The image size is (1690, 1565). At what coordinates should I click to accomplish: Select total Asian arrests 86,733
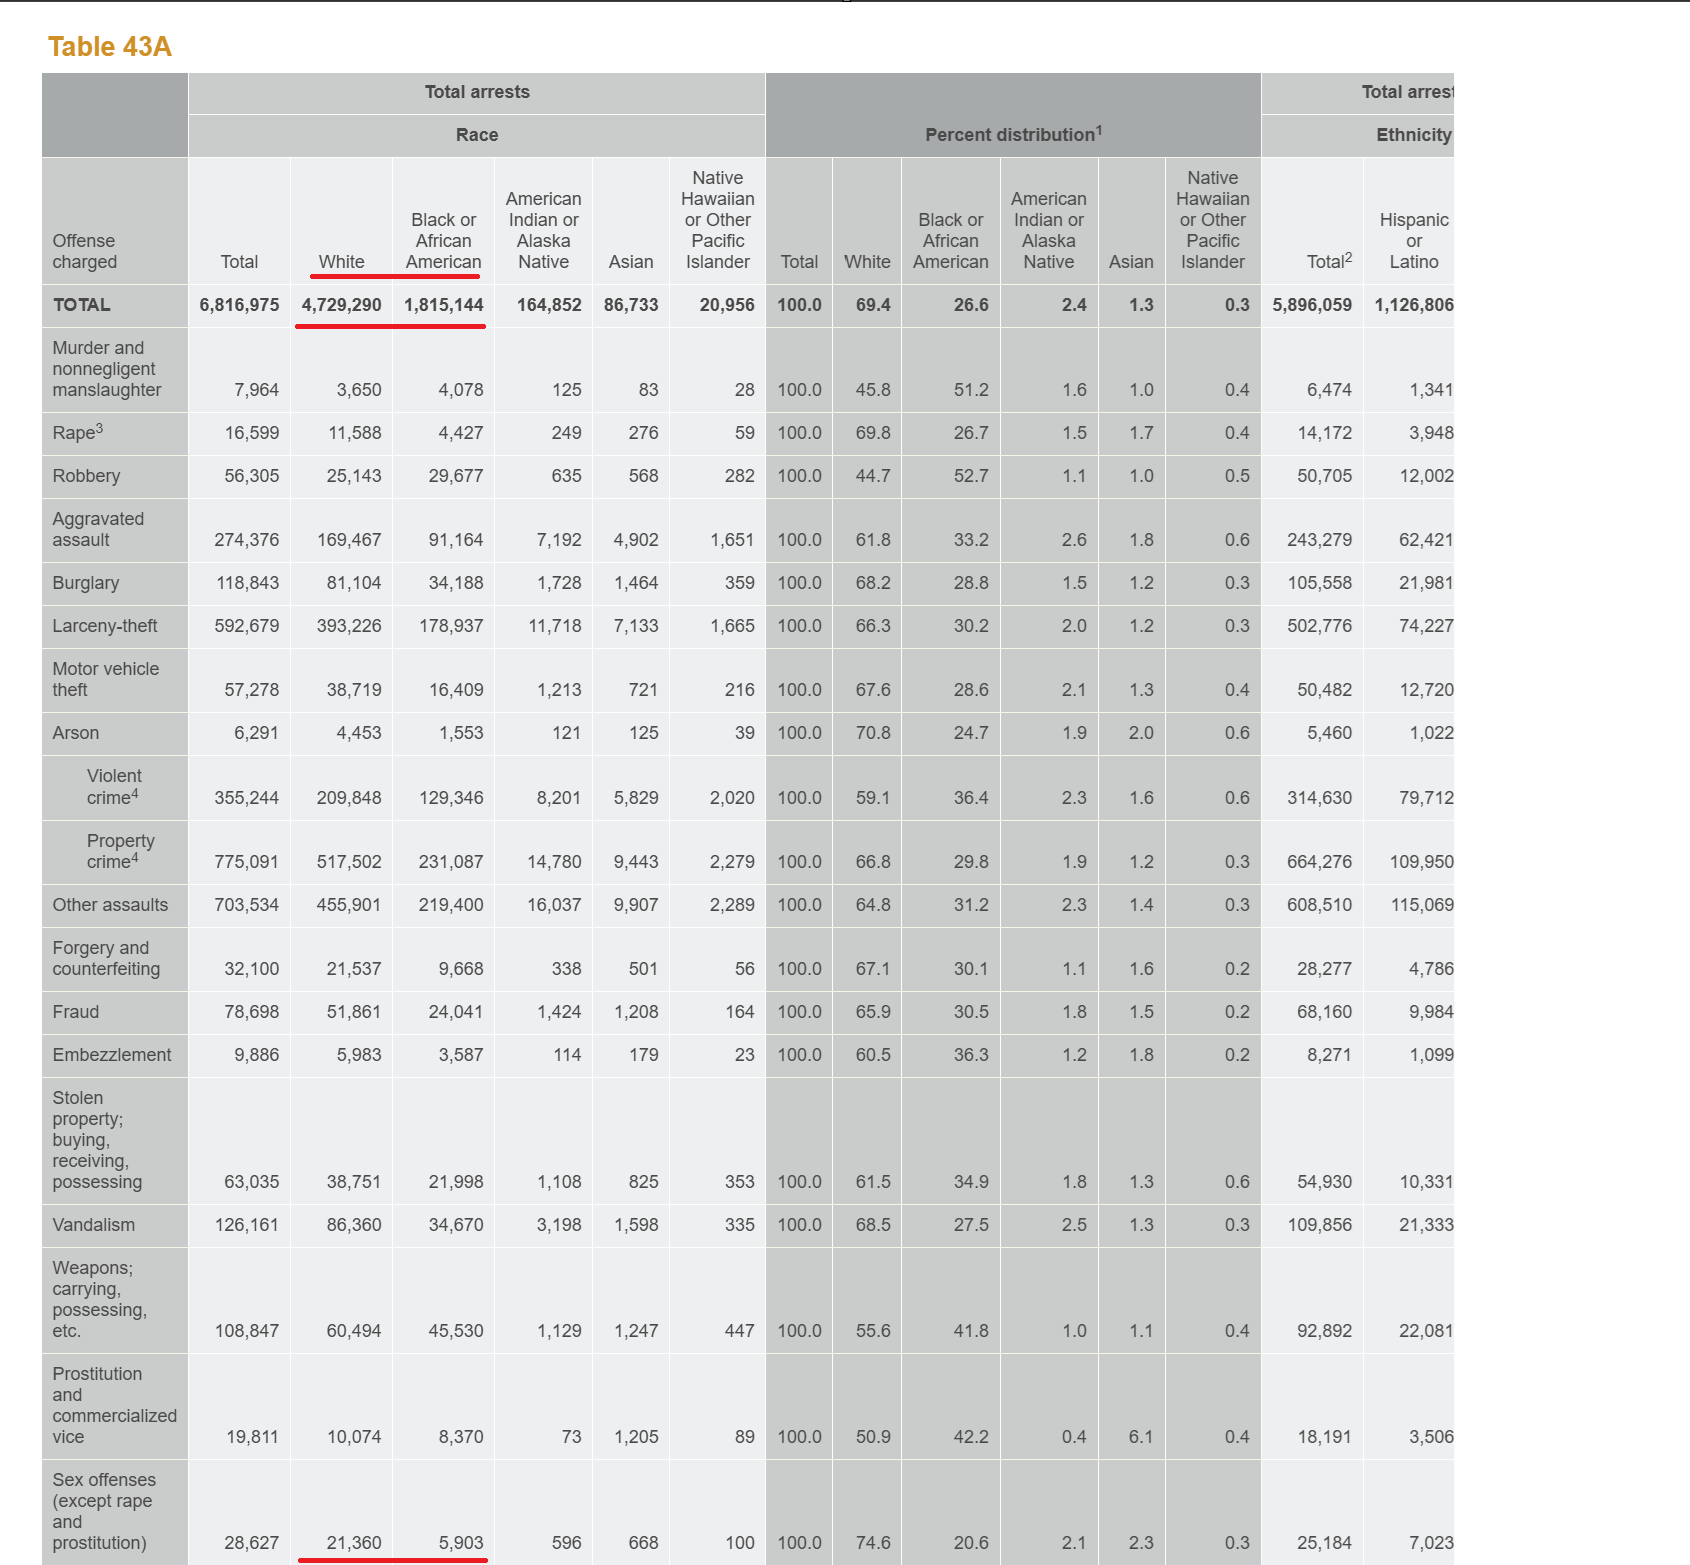click(631, 305)
